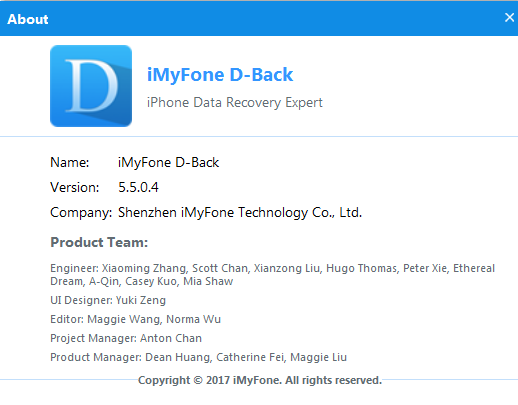This screenshot has height=405, width=518.
Task: Click the Shenzhen iMyFone Technology company name
Action: tap(240, 213)
